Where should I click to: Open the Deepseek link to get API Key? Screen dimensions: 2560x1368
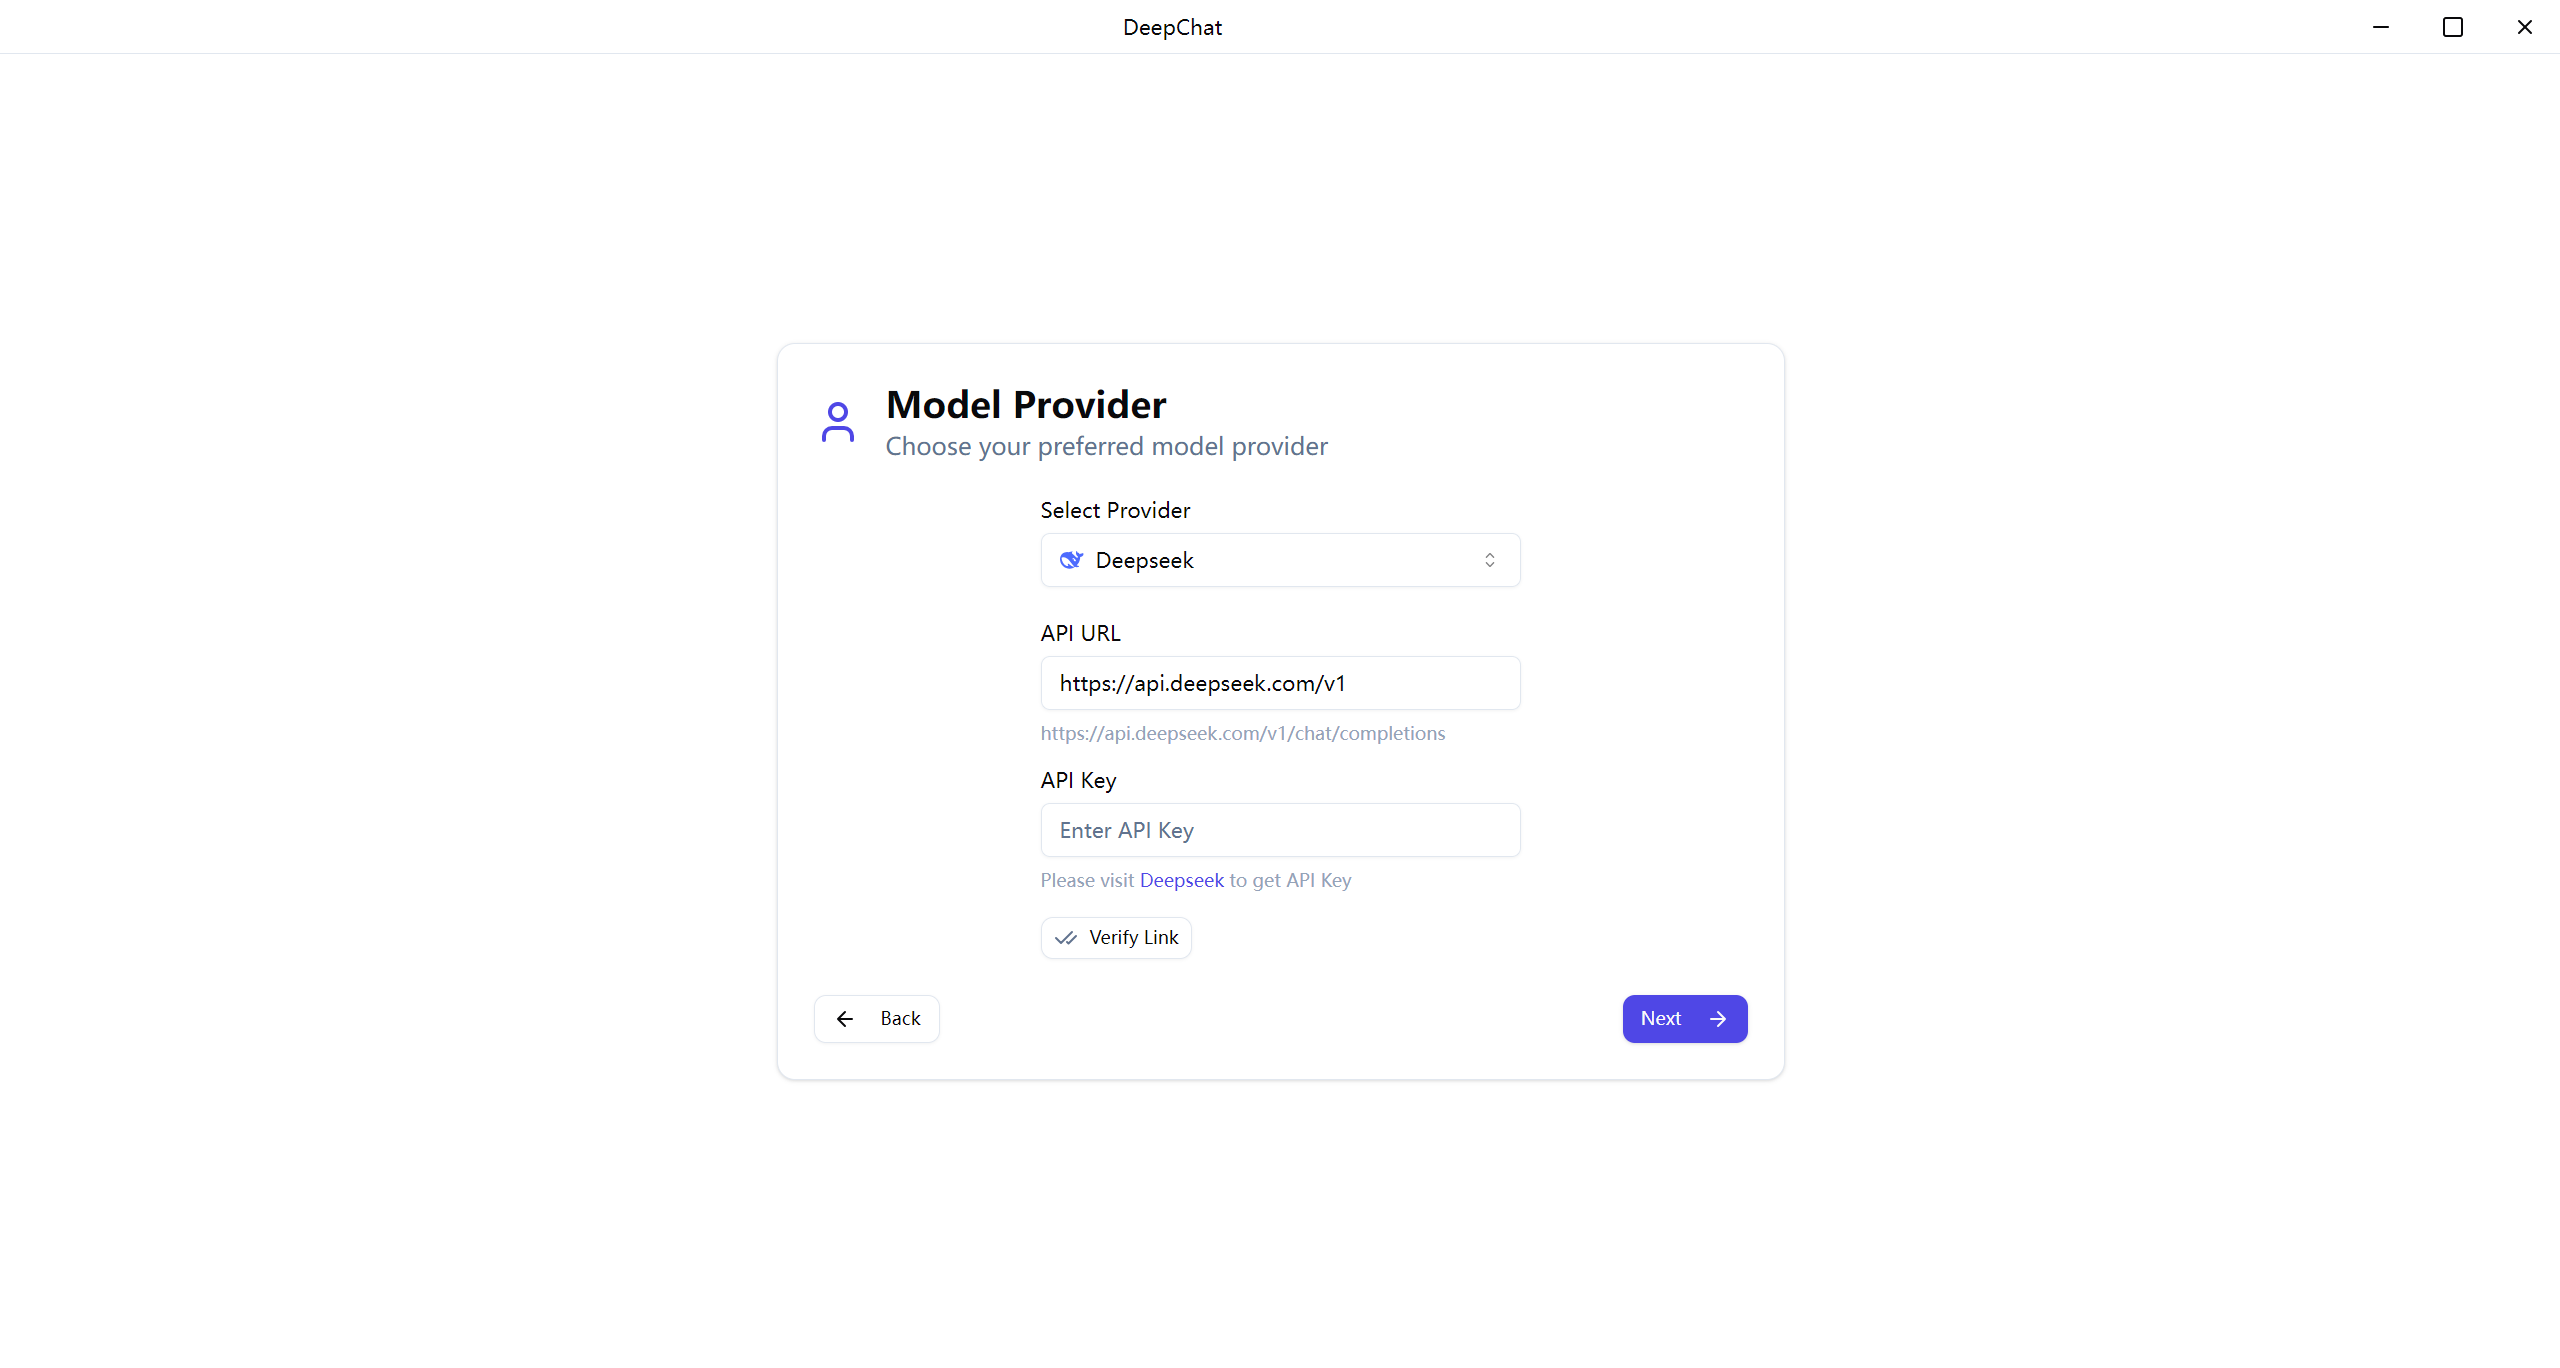1181,880
